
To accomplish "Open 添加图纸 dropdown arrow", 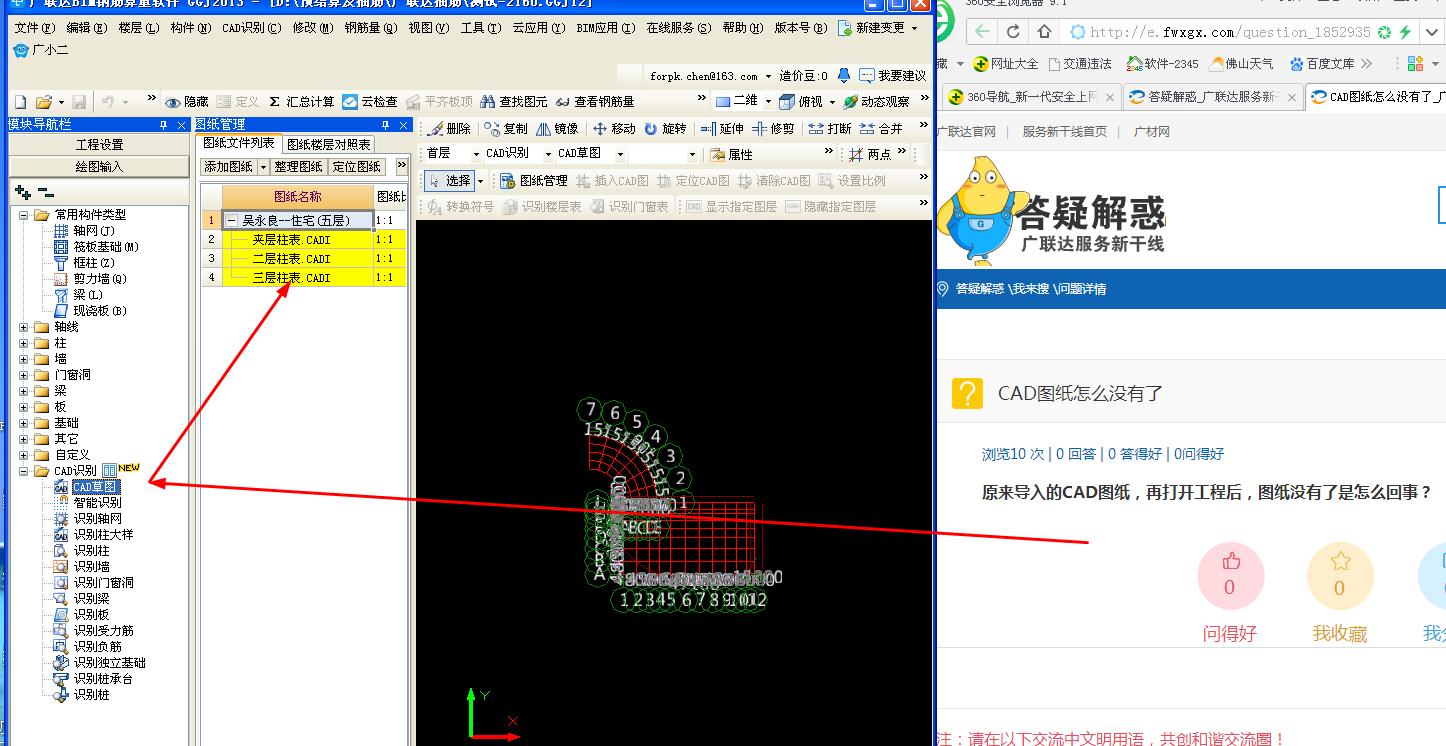I will tap(264, 167).
